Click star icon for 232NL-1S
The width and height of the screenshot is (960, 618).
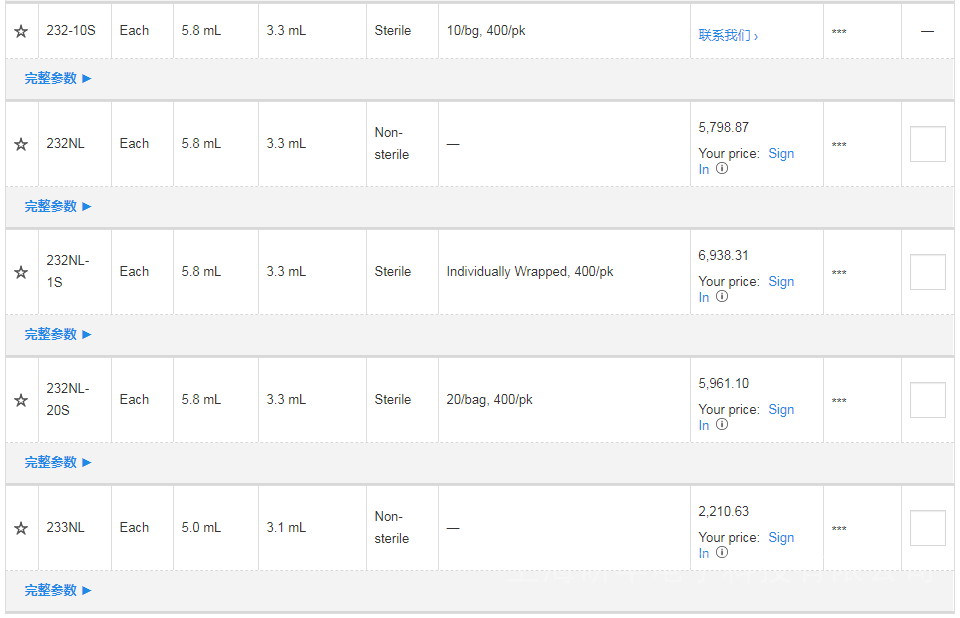point(21,272)
